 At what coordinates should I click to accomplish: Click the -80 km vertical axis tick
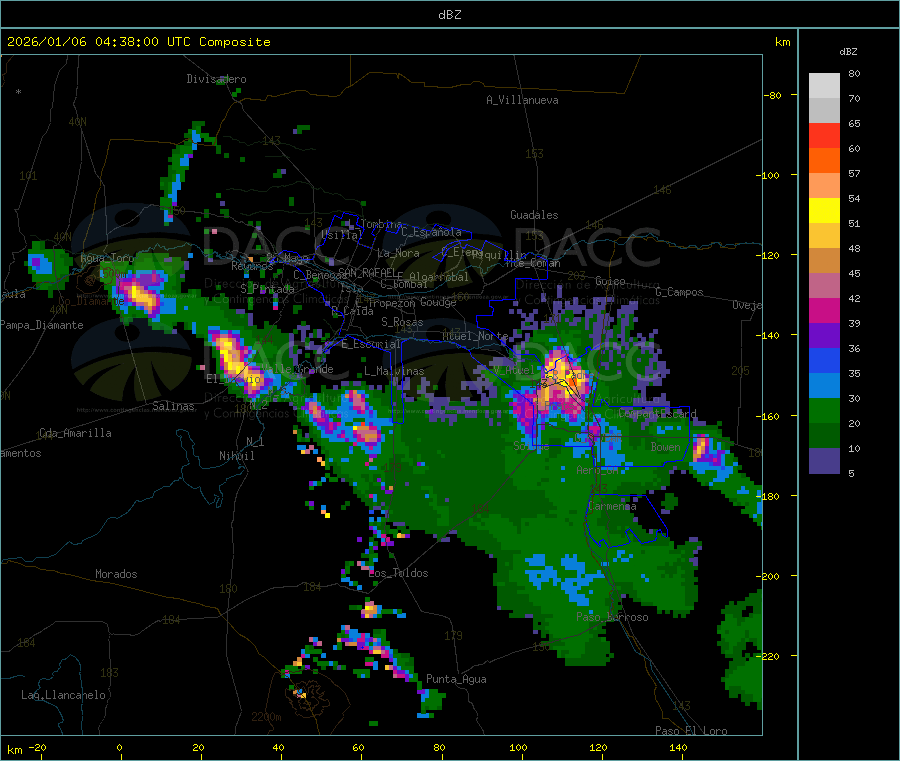pos(773,95)
